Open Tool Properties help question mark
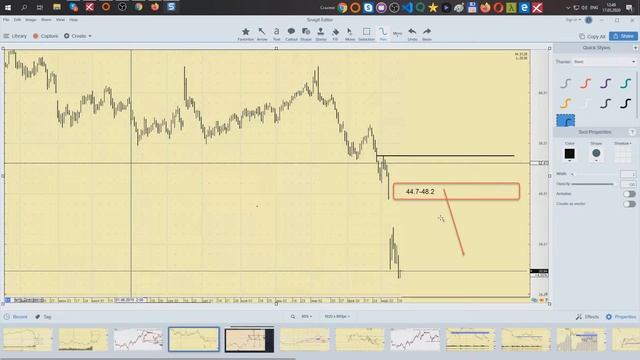The height and width of the screenshot is (360, 640). (x=632, y=132)
